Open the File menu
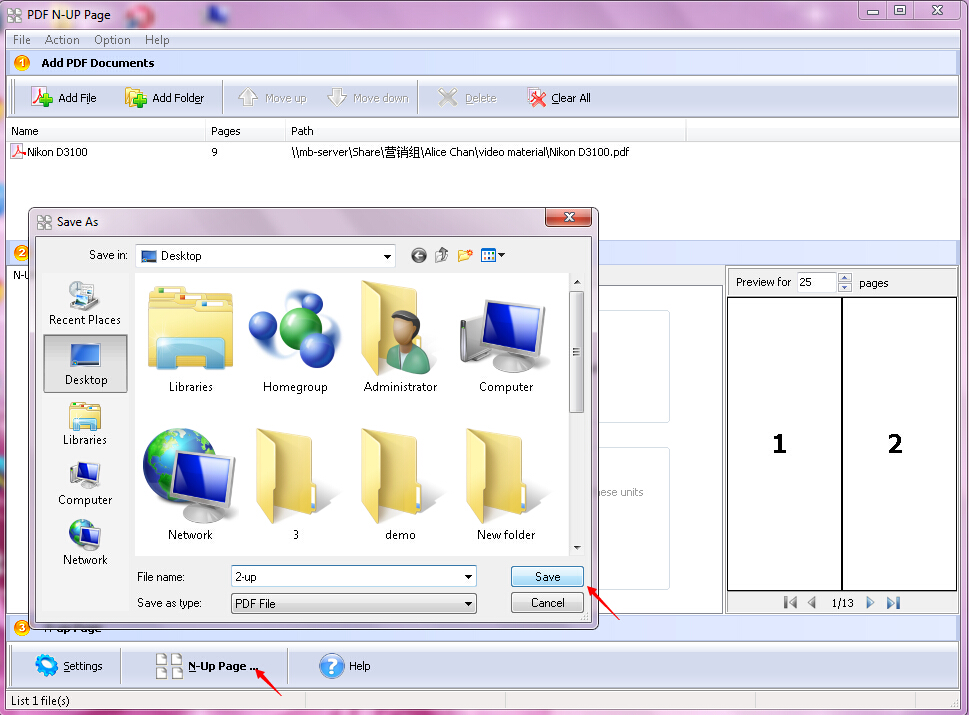 point(22,40)
